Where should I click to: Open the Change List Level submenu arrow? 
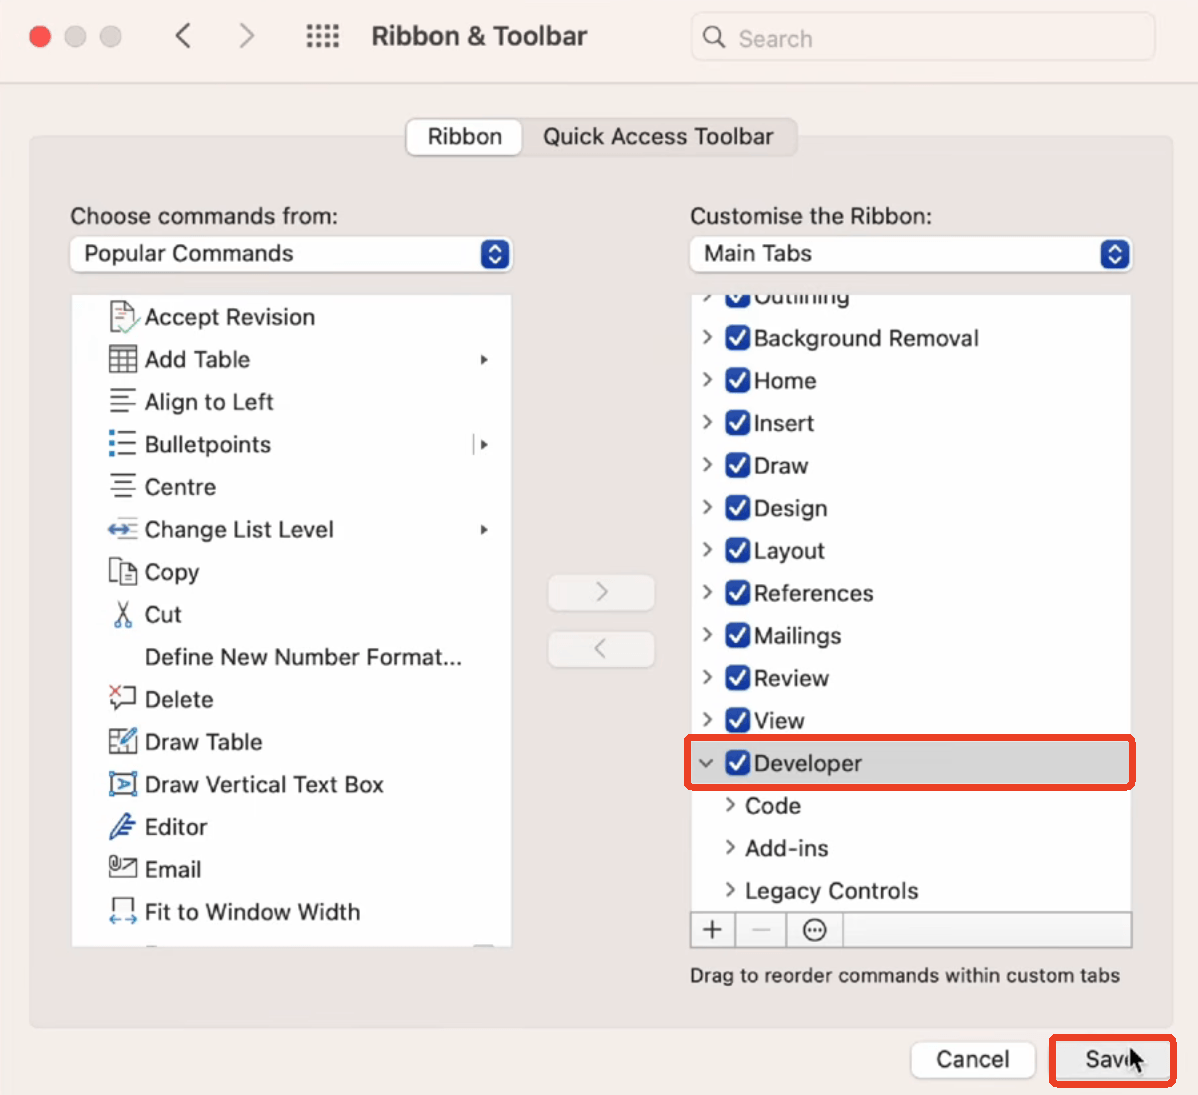484,530
